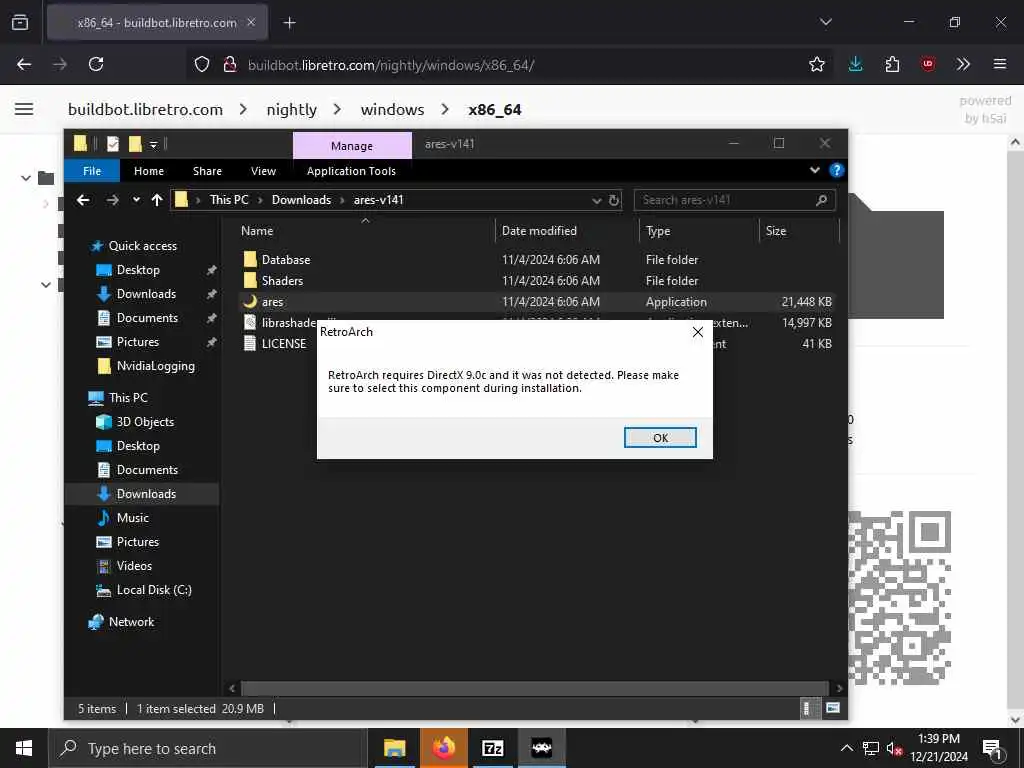
Task: Select the Shaders folder
Action: [282, 281]
